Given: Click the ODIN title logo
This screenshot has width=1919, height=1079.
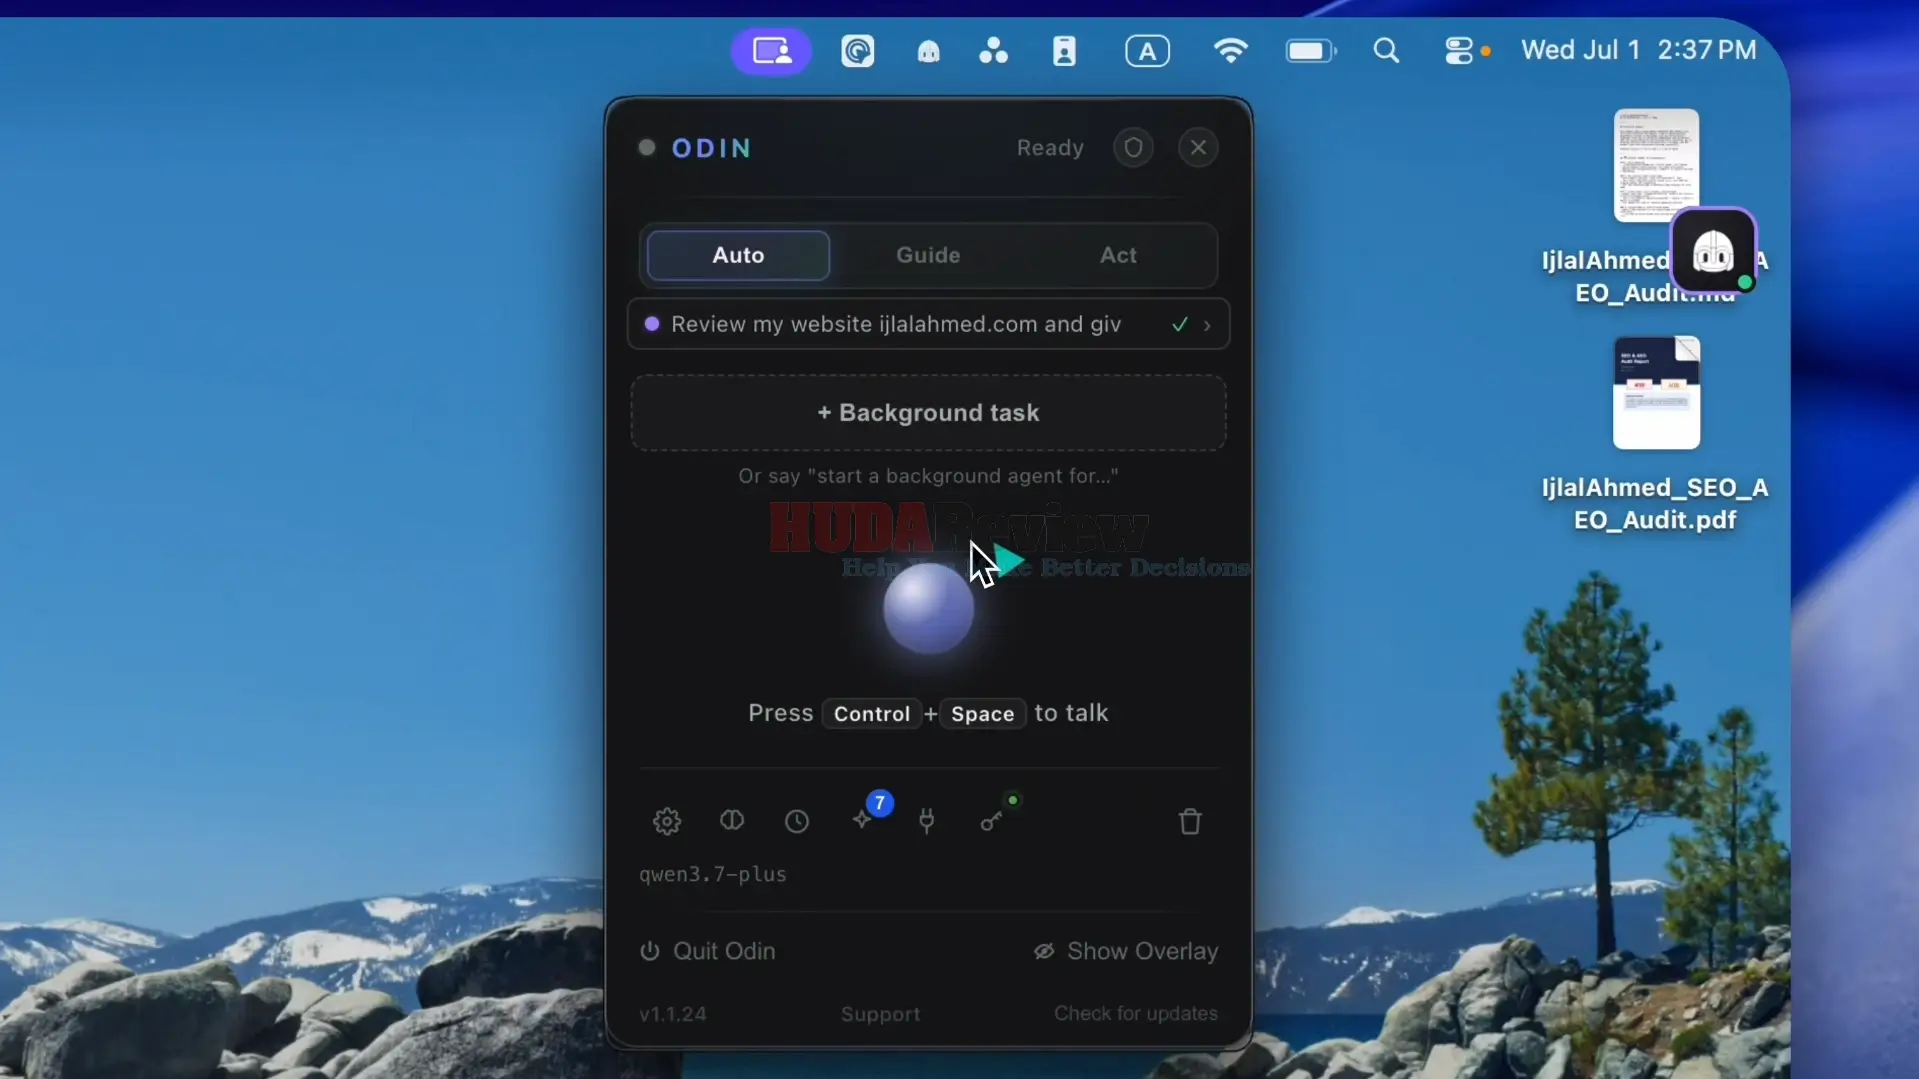Looking at the screenshot, I should coord(712,148).
